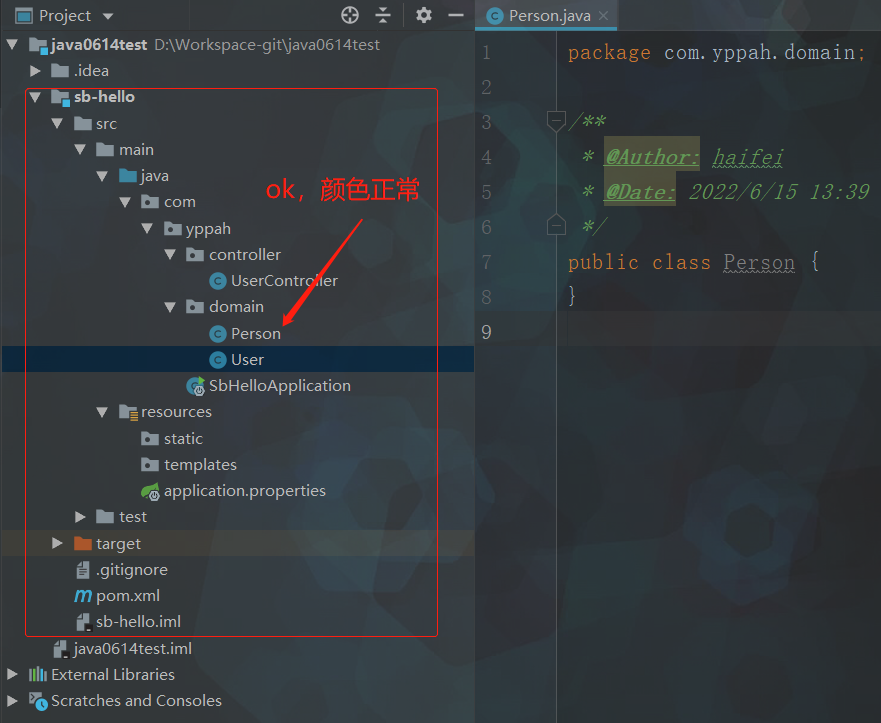
Task: Select the SbHelloApplication class icon
Action: [x=195, y=386]
